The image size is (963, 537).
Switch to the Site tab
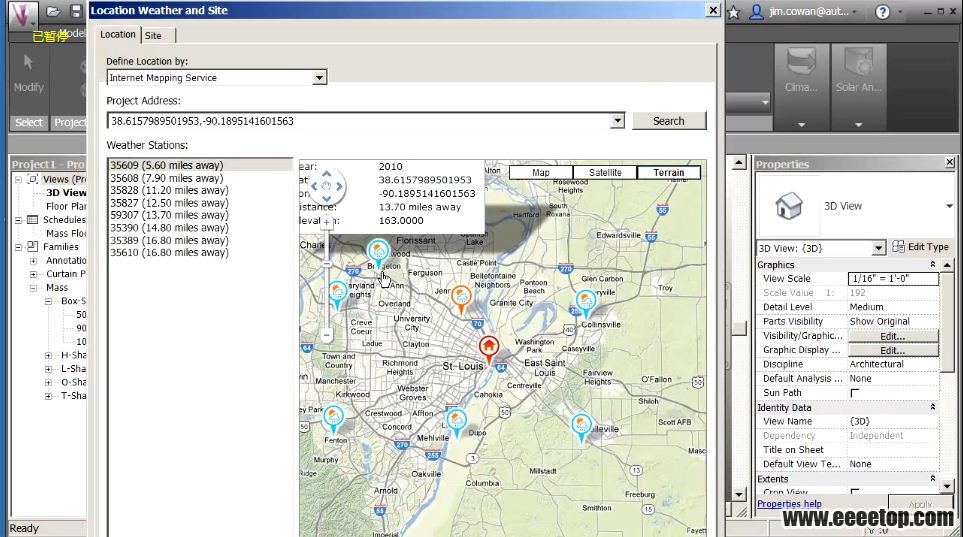(x=153, y=36)
